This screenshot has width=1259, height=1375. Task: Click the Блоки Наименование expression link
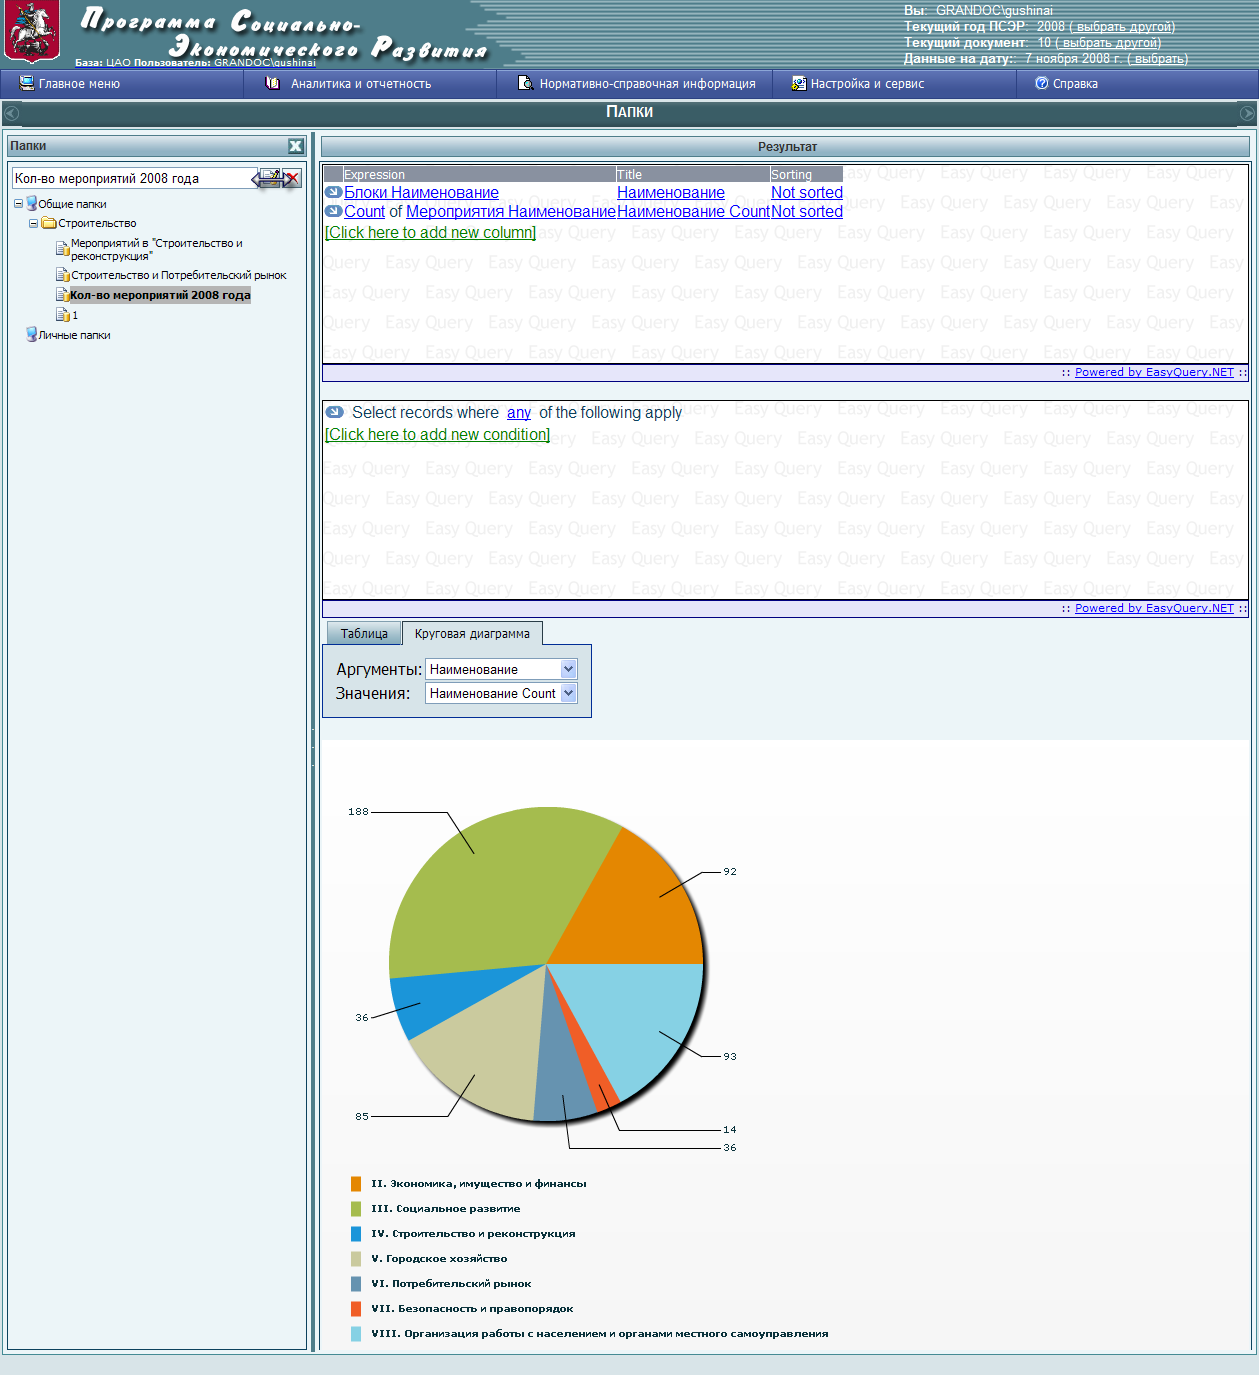(422, 192)
